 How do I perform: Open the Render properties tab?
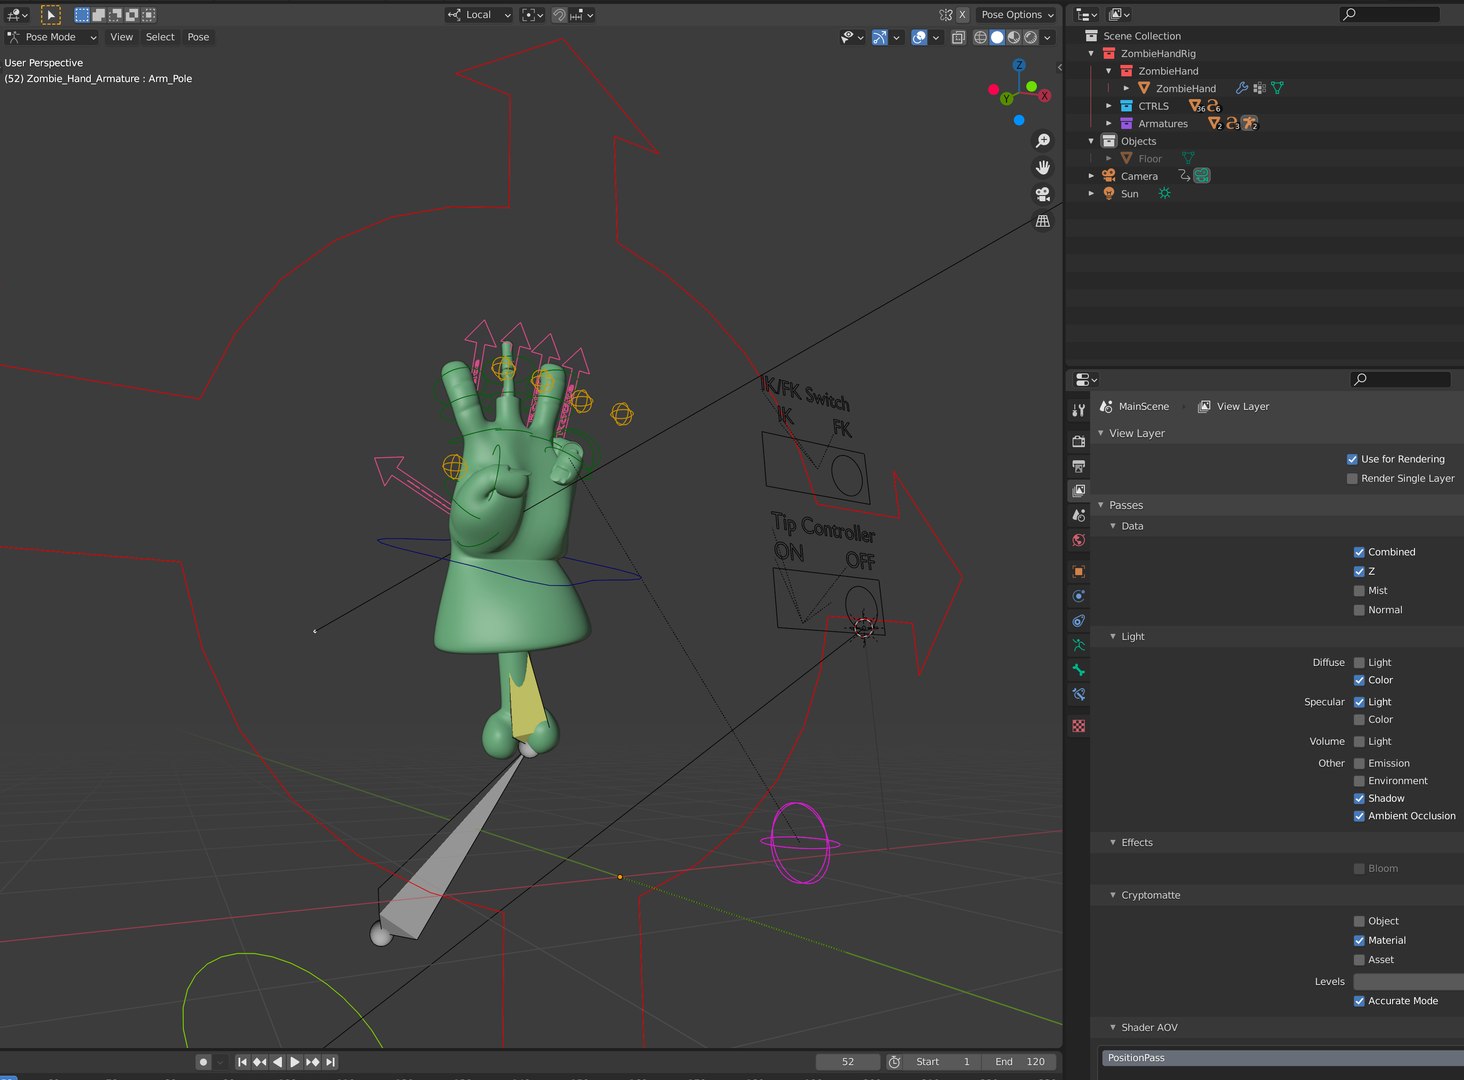(1078, 441)
